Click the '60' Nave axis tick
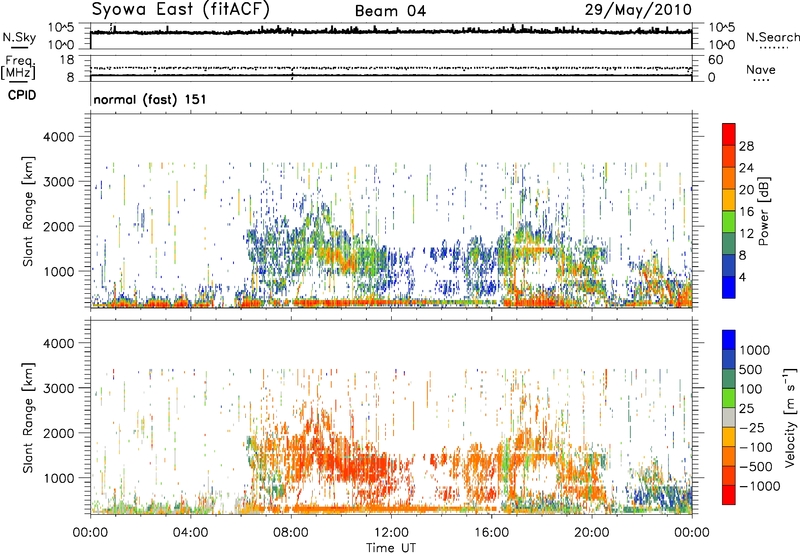The image size is (800, 554). pos(715,60)
